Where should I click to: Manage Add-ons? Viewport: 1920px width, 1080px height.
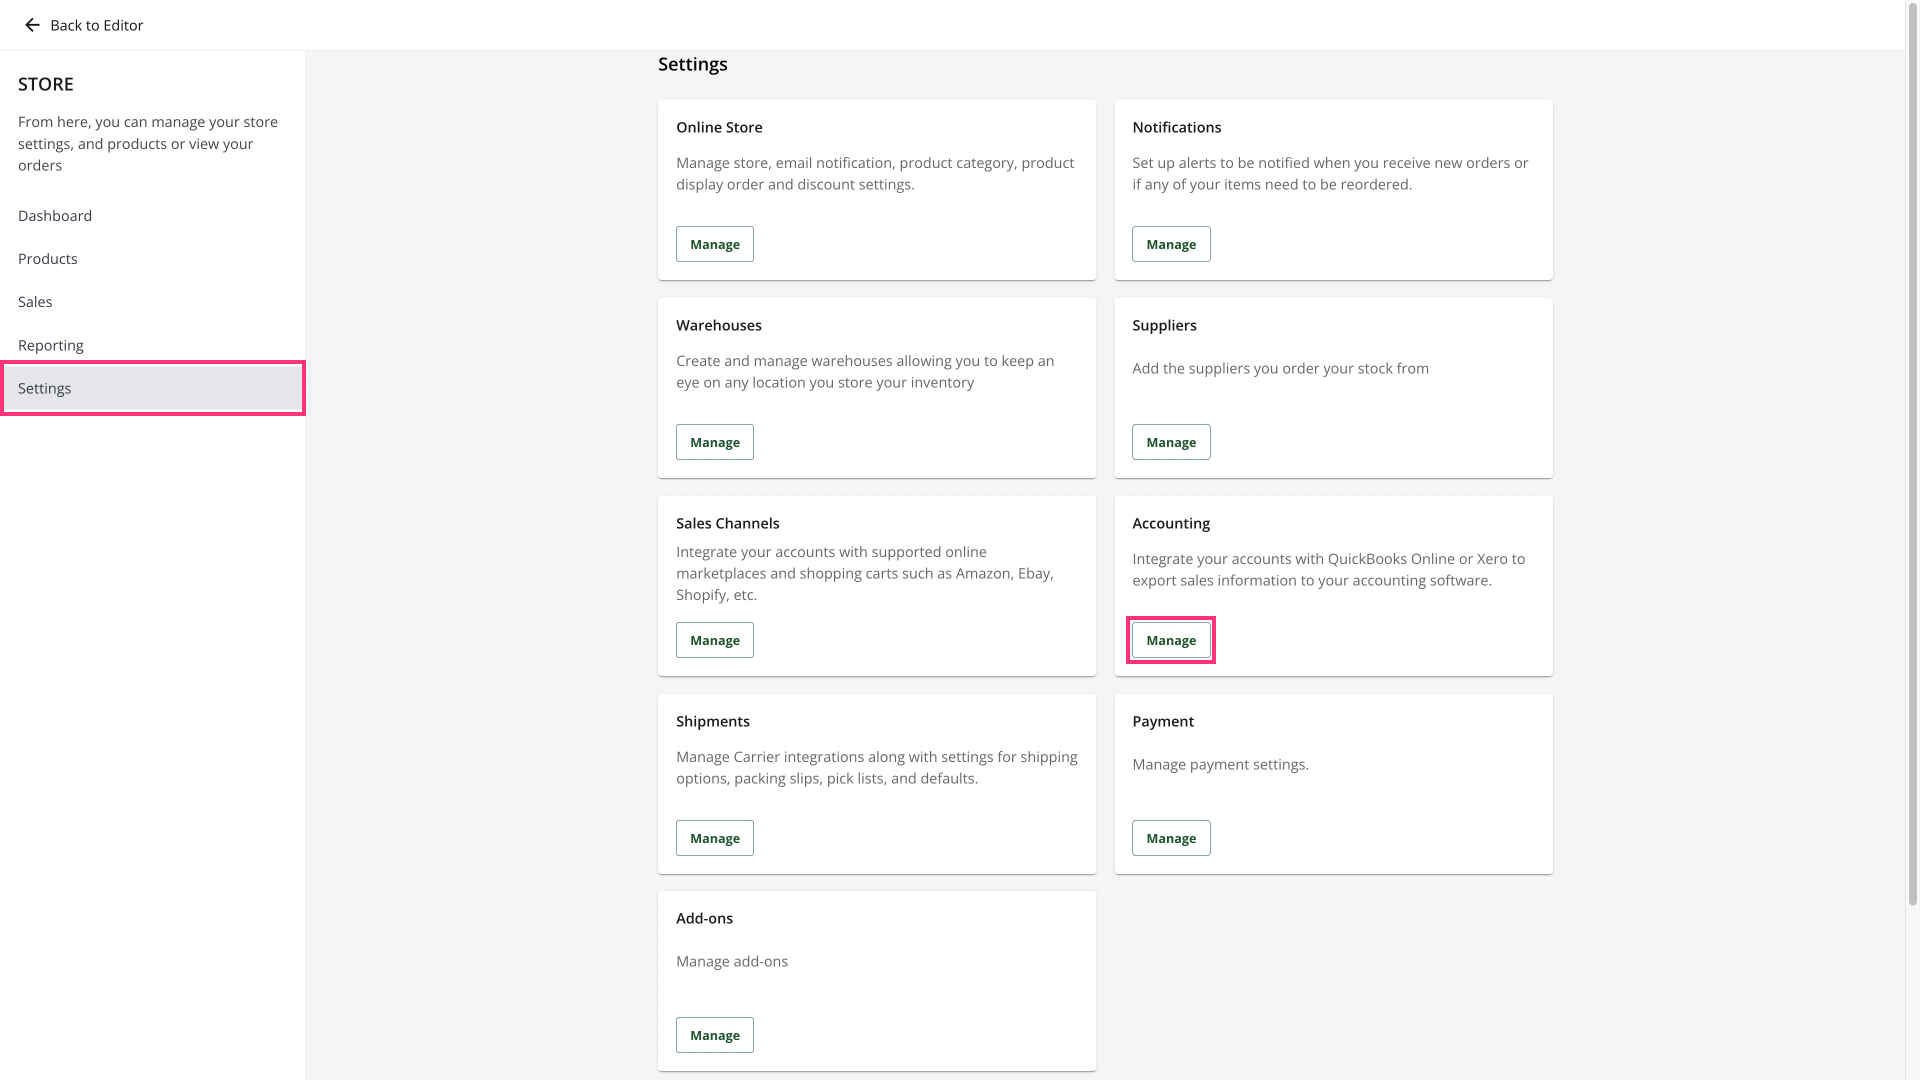tap(714, 1035)
